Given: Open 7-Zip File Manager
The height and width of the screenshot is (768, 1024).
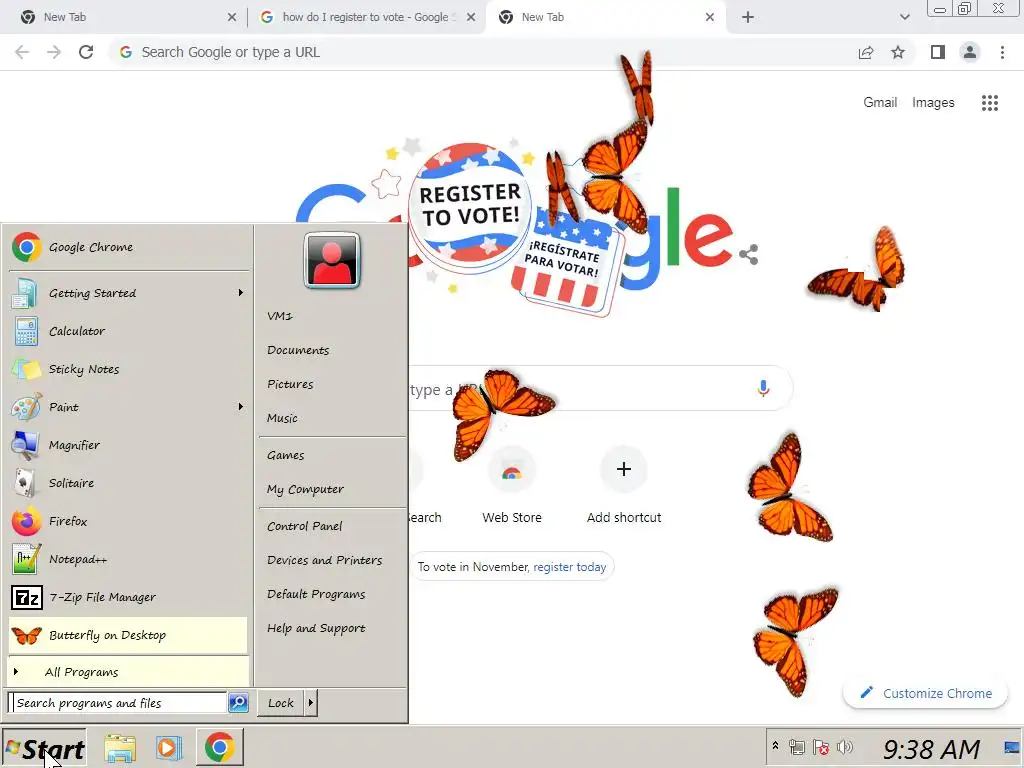Looking at the screenshot, I should pos(129,597).
